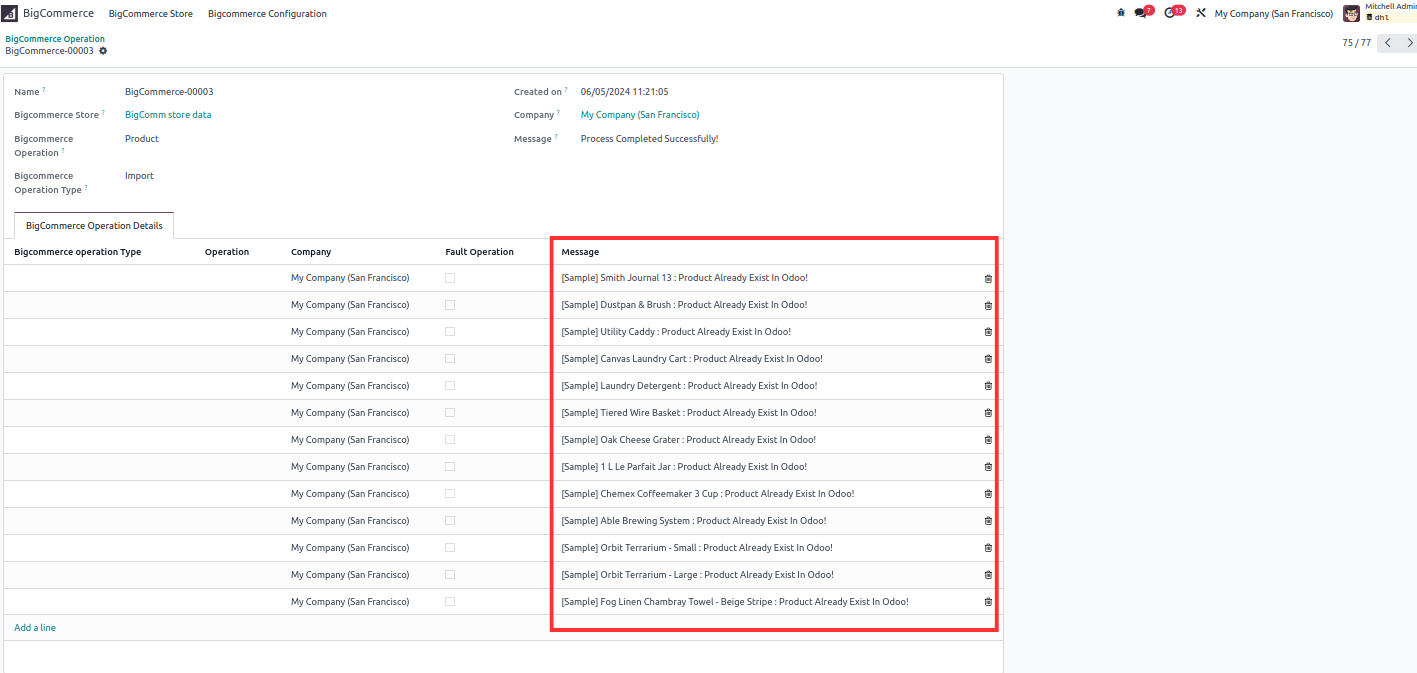Image resolution: width=1417 pixels, height=673 pixels.
Task: Delete the 1 L Le Parfait Jar line
Action: tap(988, 467)
